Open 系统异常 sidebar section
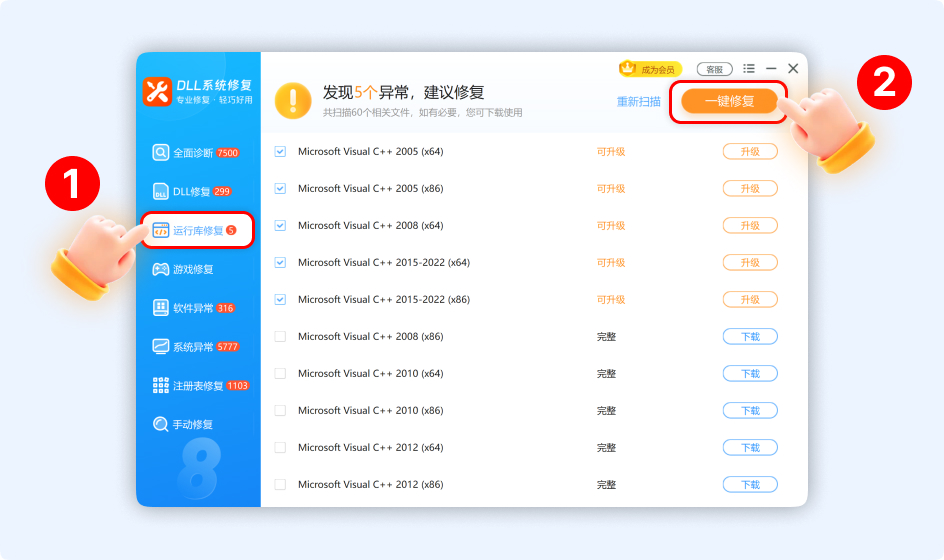 (196, 347)
